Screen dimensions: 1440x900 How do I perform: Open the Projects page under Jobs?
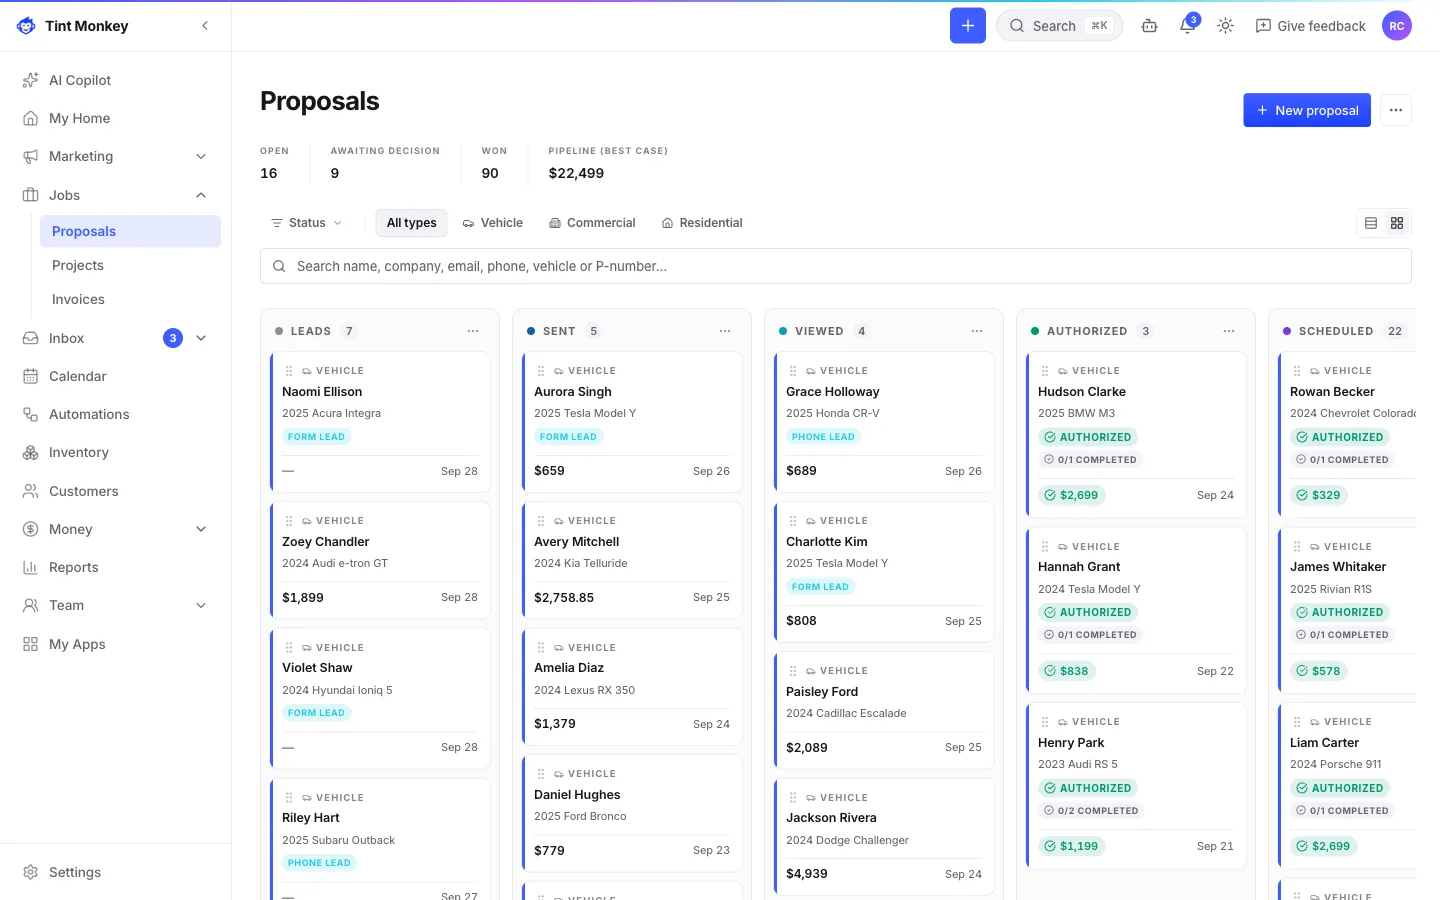(130, 265)
